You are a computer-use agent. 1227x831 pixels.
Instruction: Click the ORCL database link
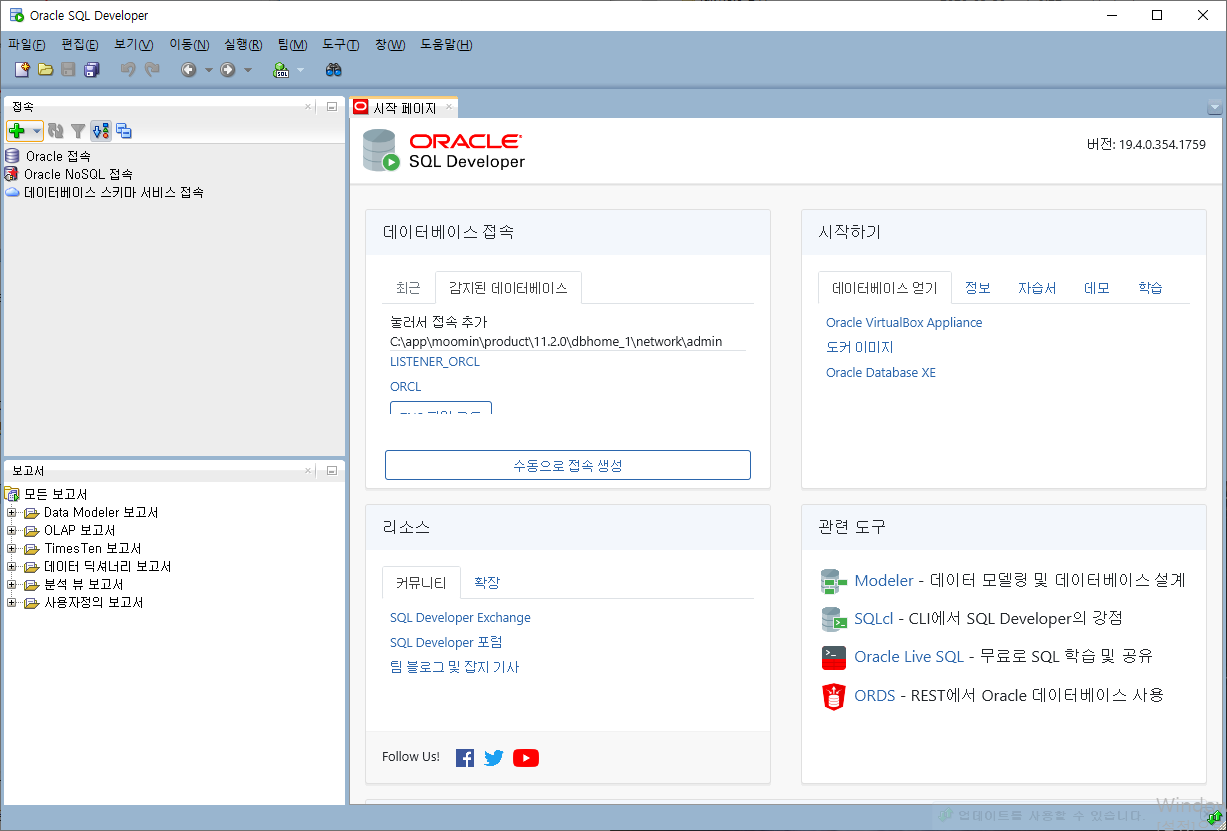pos(406,387)
